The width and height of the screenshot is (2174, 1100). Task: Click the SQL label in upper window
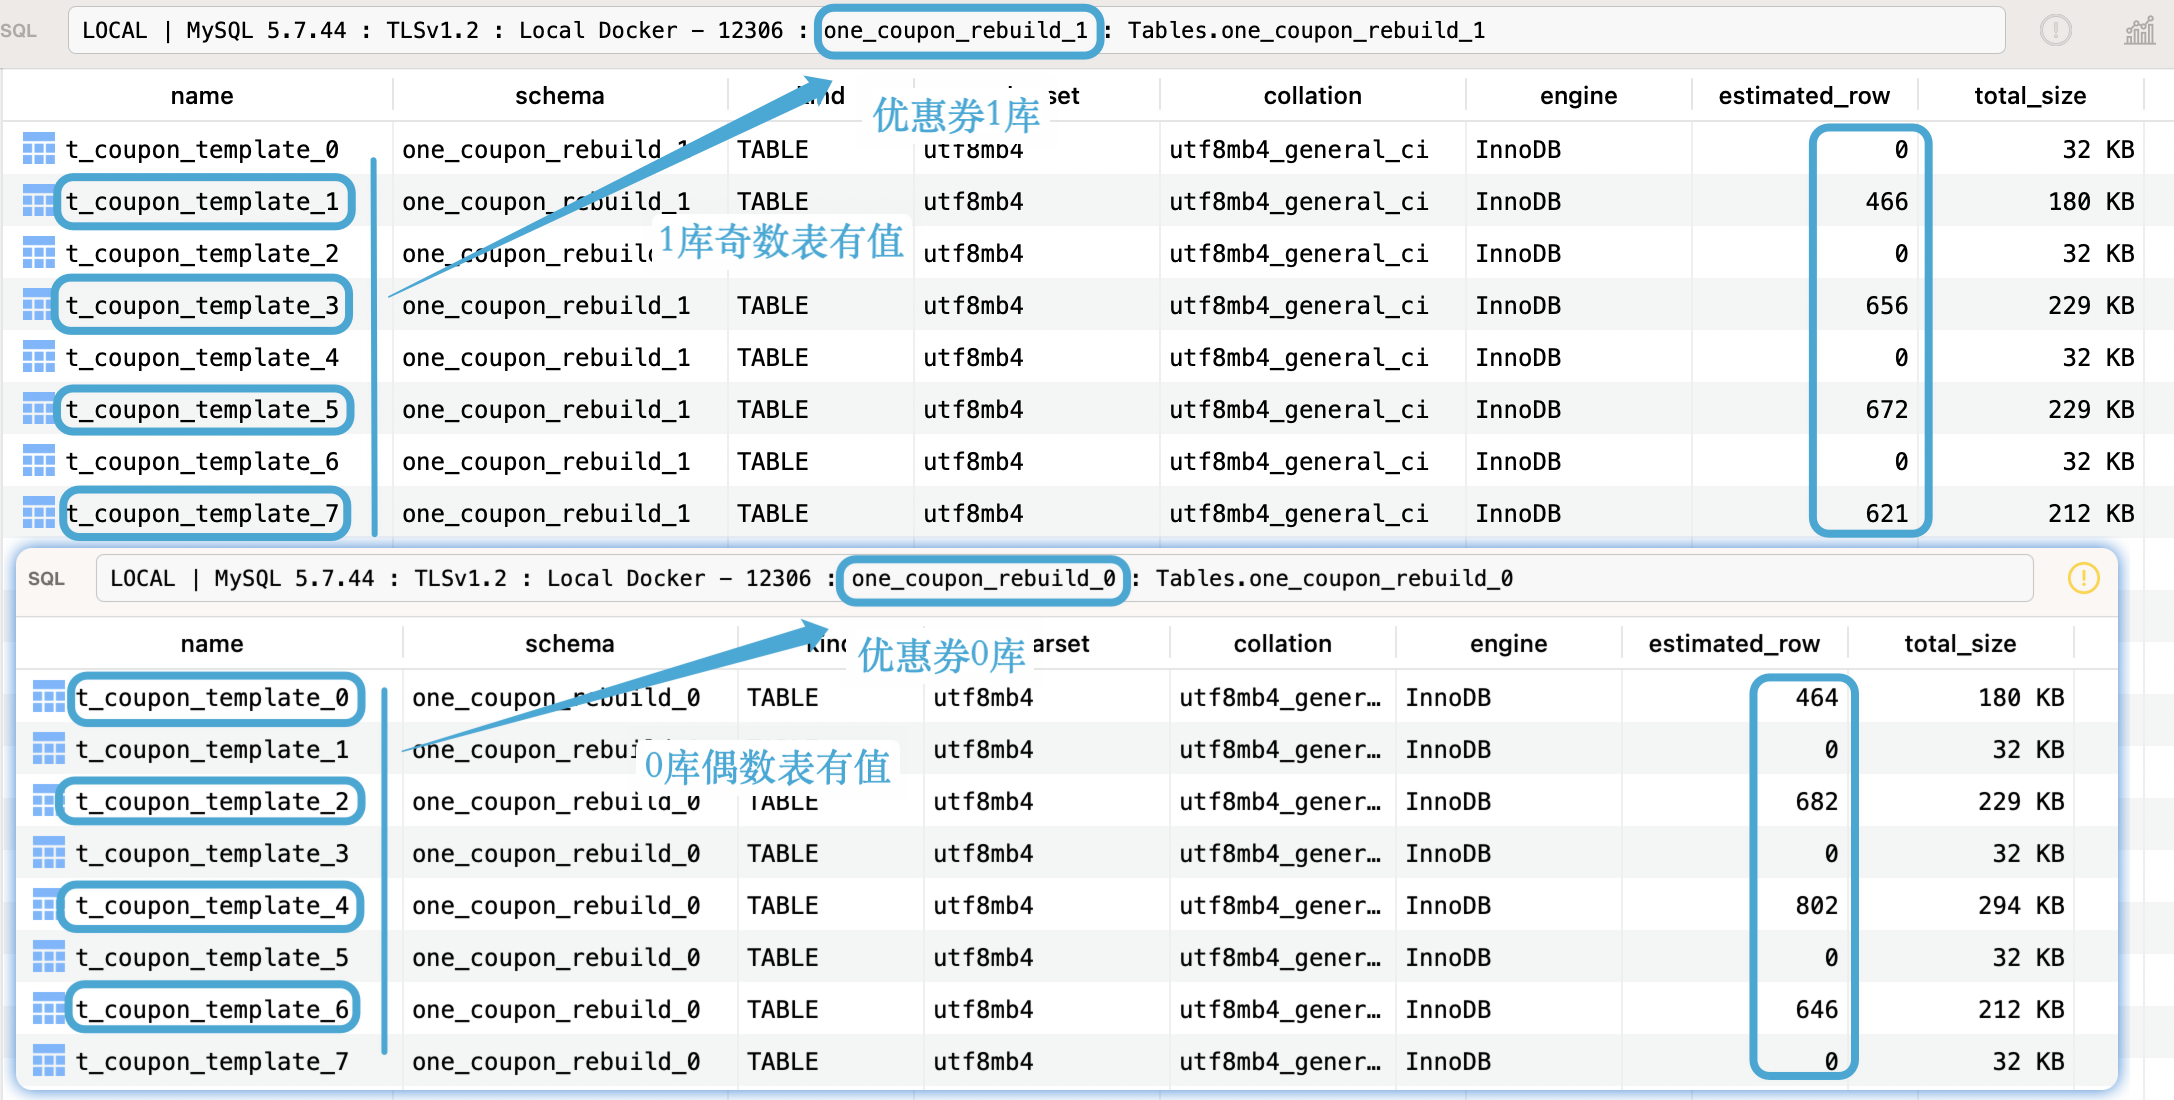[19, 31]
